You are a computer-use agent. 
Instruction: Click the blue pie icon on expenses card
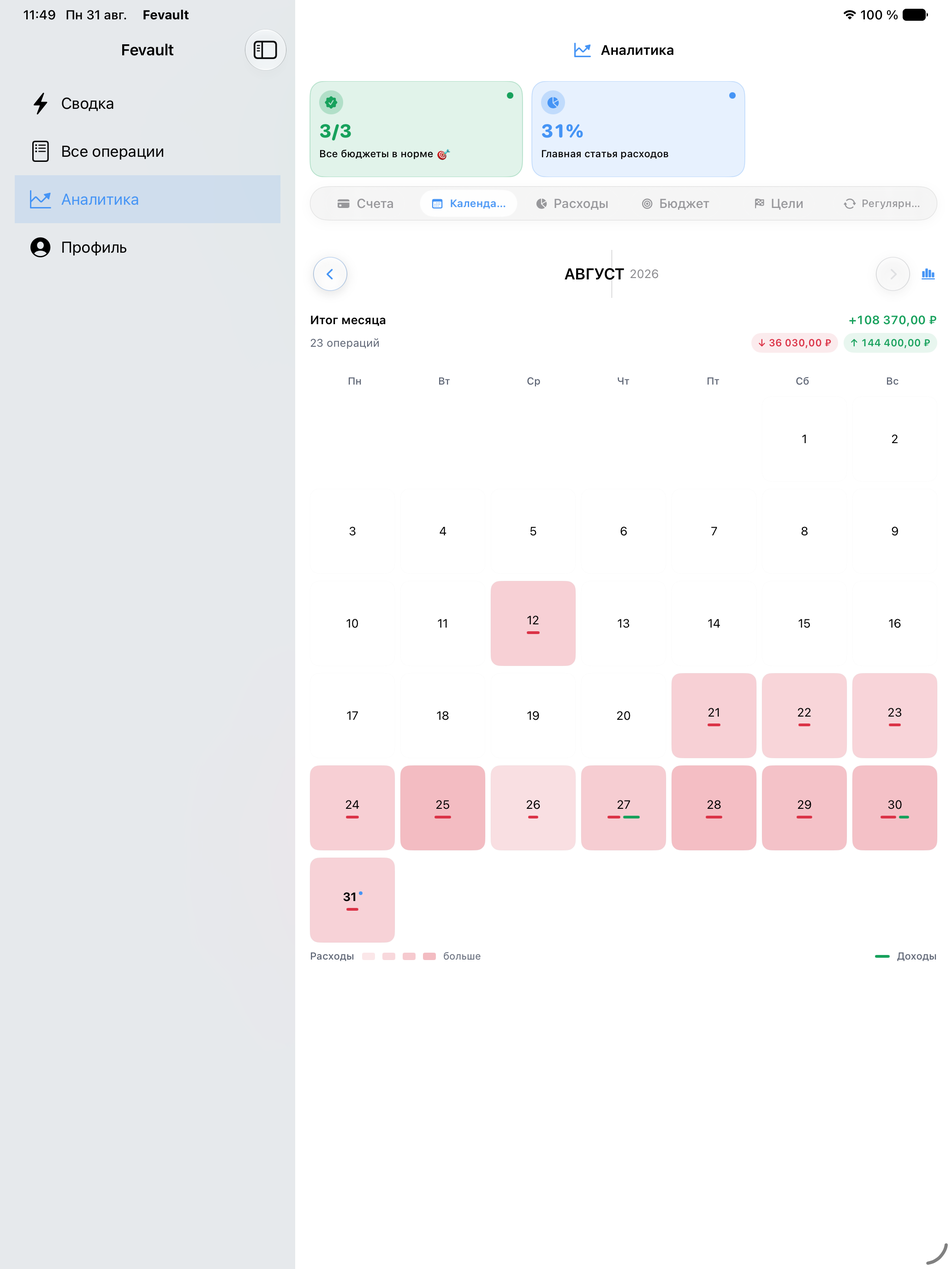click(553, 102)
